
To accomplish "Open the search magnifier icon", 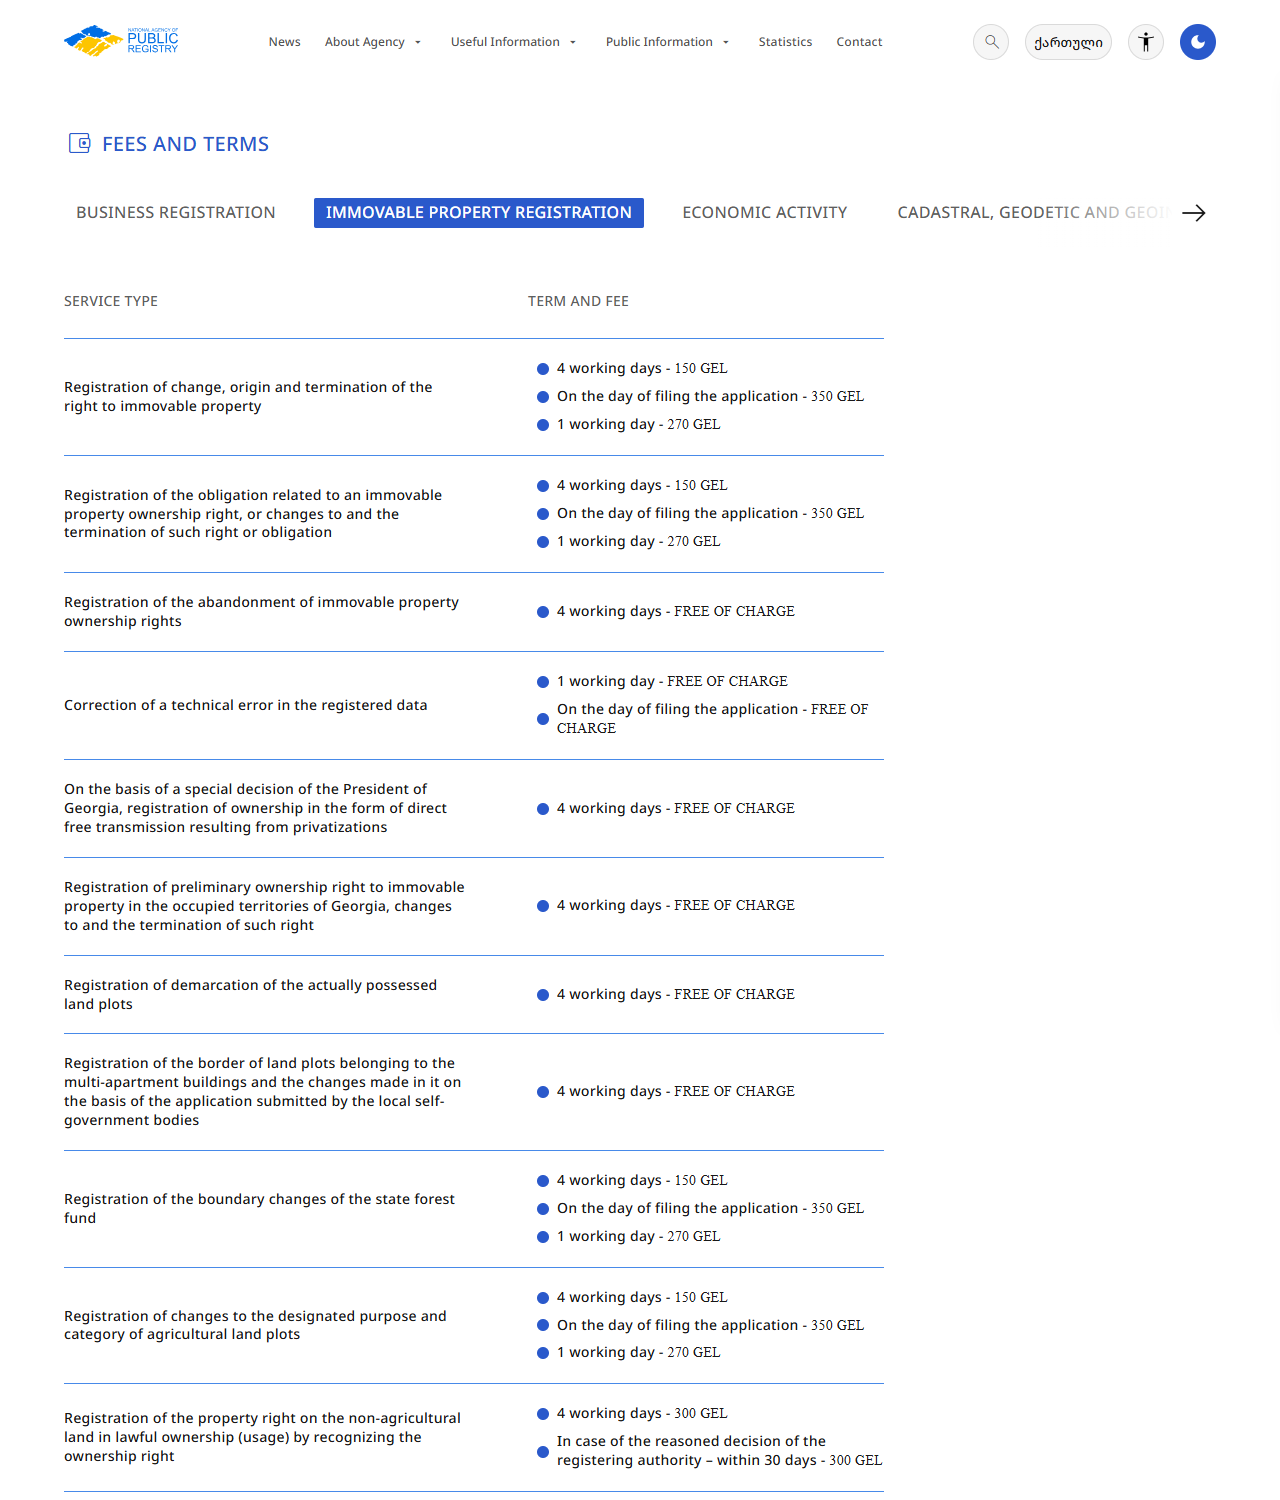I will coord(991,42).
